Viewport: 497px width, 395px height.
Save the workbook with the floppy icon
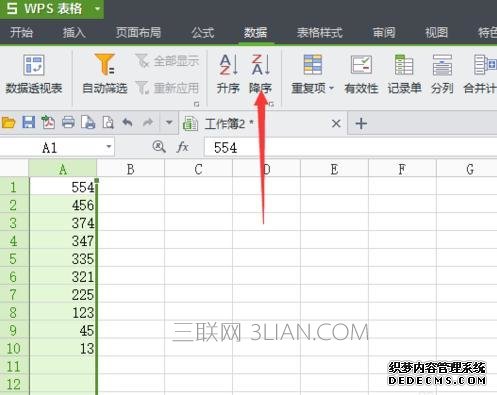29,123
